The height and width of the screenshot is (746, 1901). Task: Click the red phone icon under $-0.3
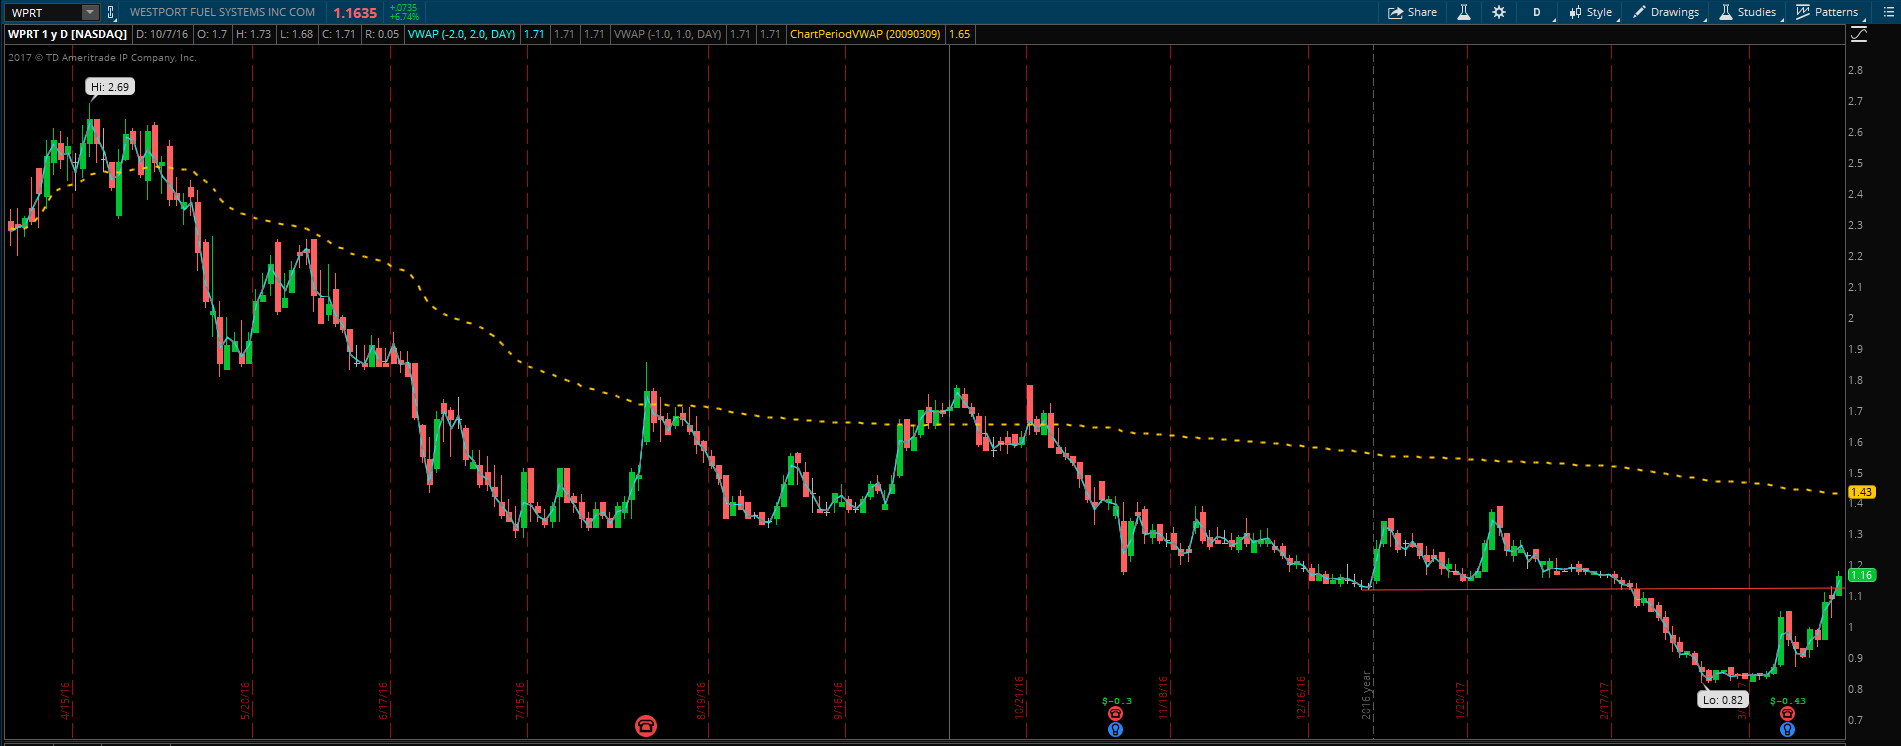point(1116,714)
